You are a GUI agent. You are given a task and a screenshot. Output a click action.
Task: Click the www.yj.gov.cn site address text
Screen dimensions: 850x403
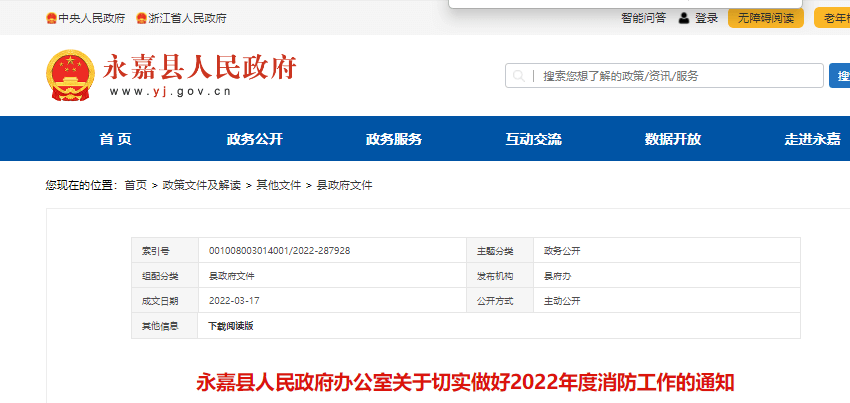[x=171, y=92]
